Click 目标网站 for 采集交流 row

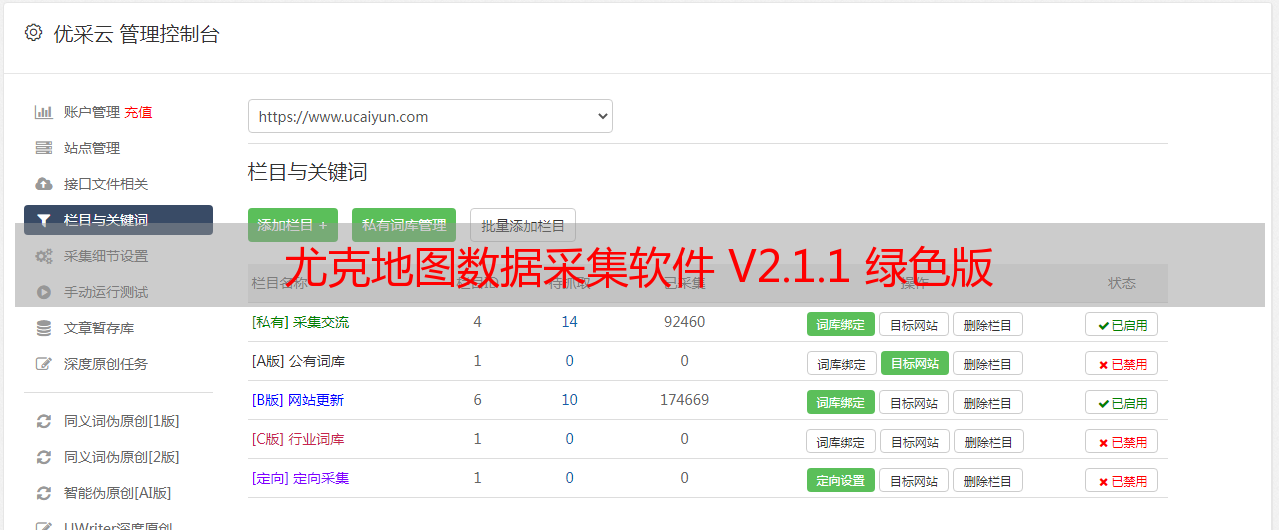[914, 324]
